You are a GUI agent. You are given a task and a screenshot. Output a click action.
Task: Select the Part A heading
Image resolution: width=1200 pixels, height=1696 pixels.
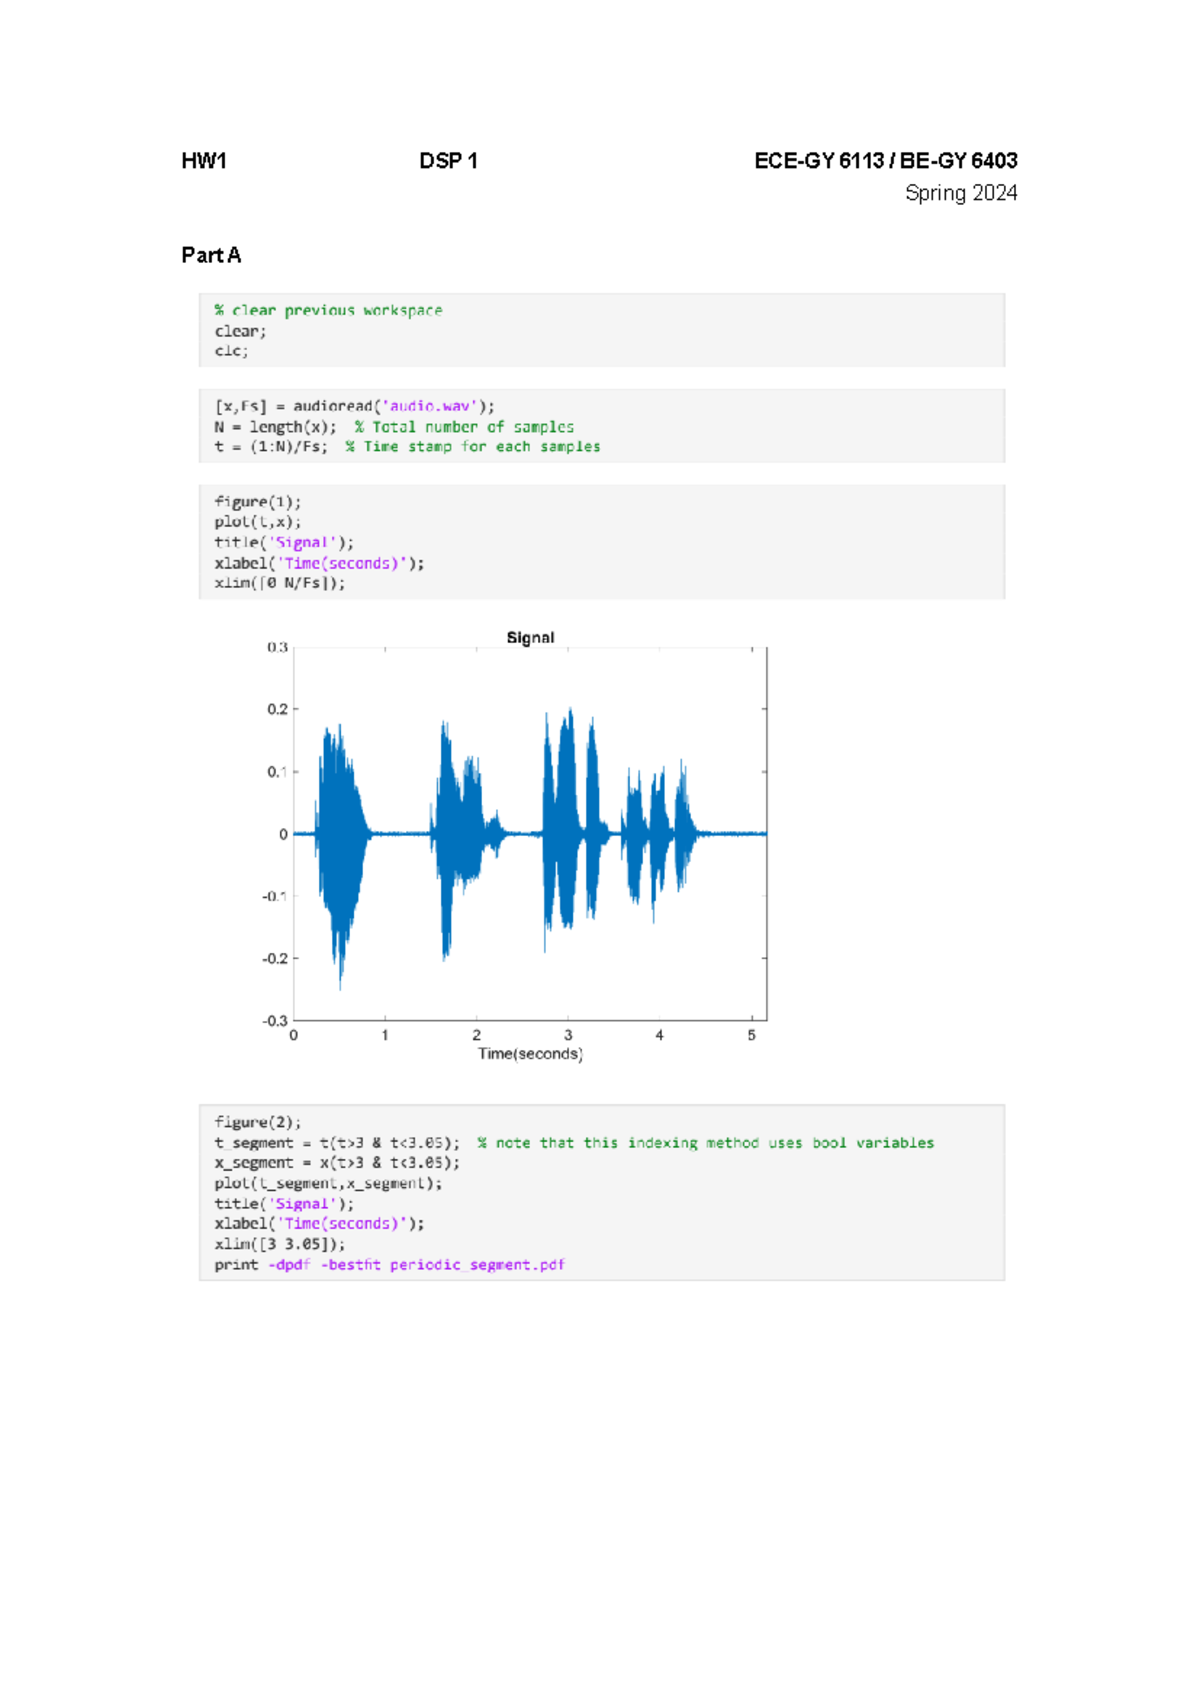pos(211,255)
